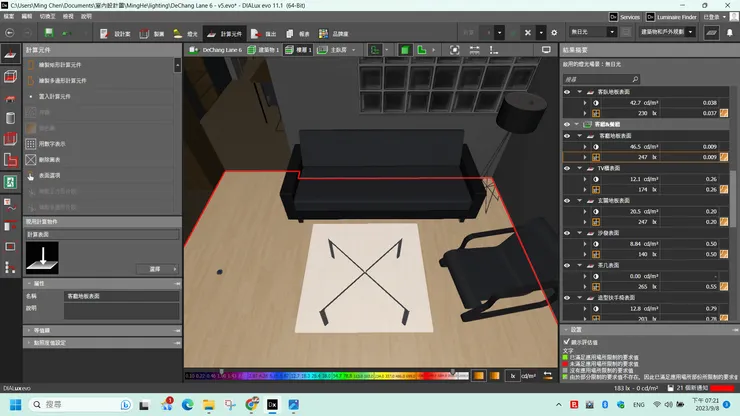Click the false-color scale bar
Screen dimensions: 740x416
pyautogui.click(x=325, y=376)
